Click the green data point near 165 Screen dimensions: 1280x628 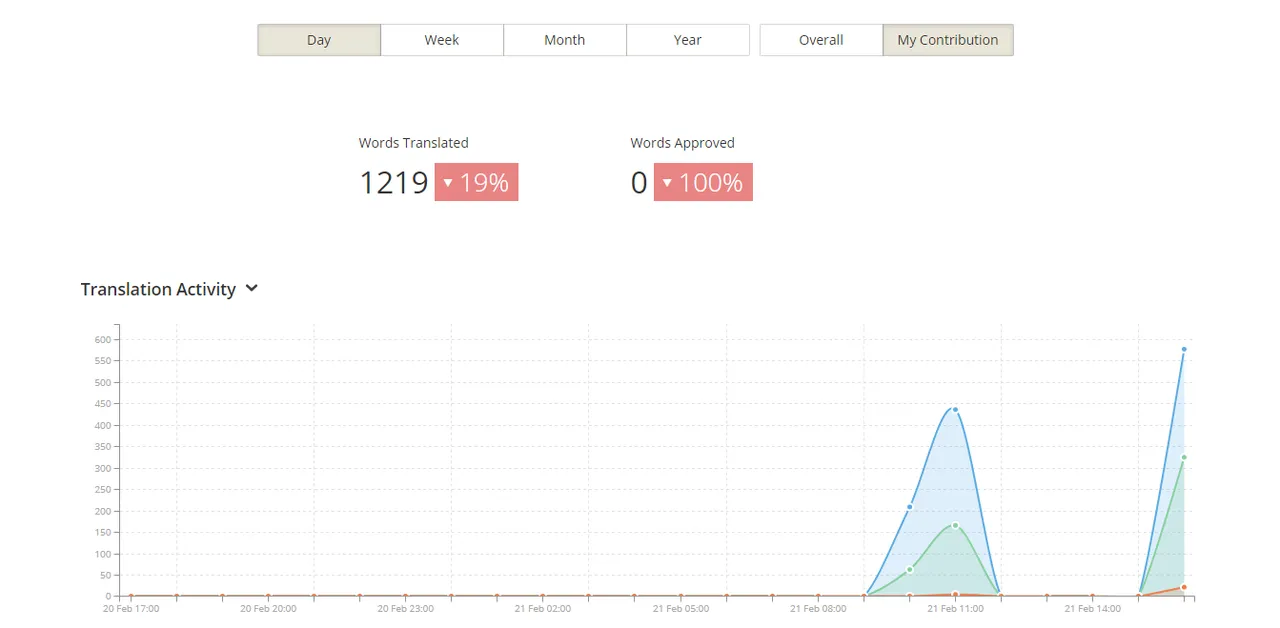pos(955,525)
